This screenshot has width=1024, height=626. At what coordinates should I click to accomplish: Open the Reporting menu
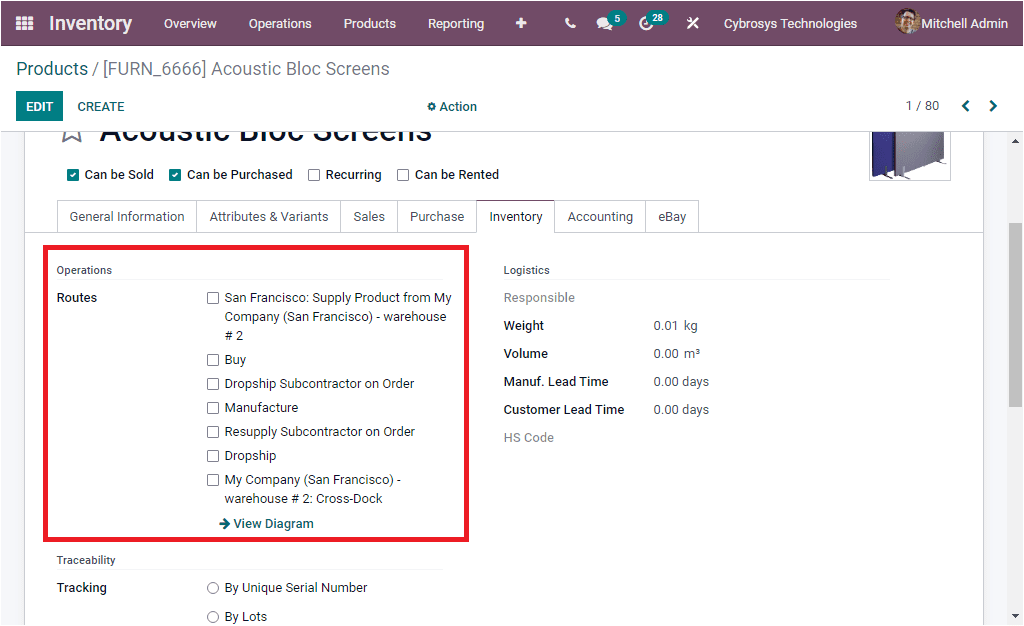(x=456, y=23)
